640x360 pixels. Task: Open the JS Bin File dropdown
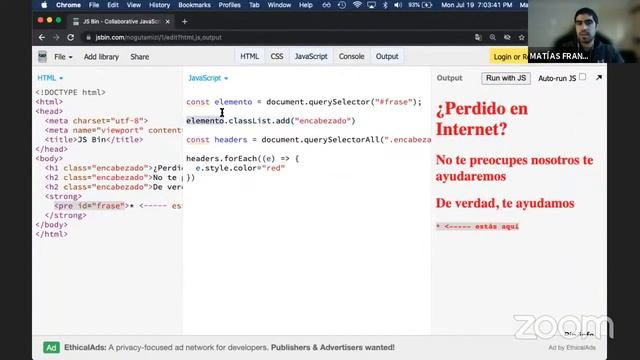pyautogui.click(x=63, y=57)
